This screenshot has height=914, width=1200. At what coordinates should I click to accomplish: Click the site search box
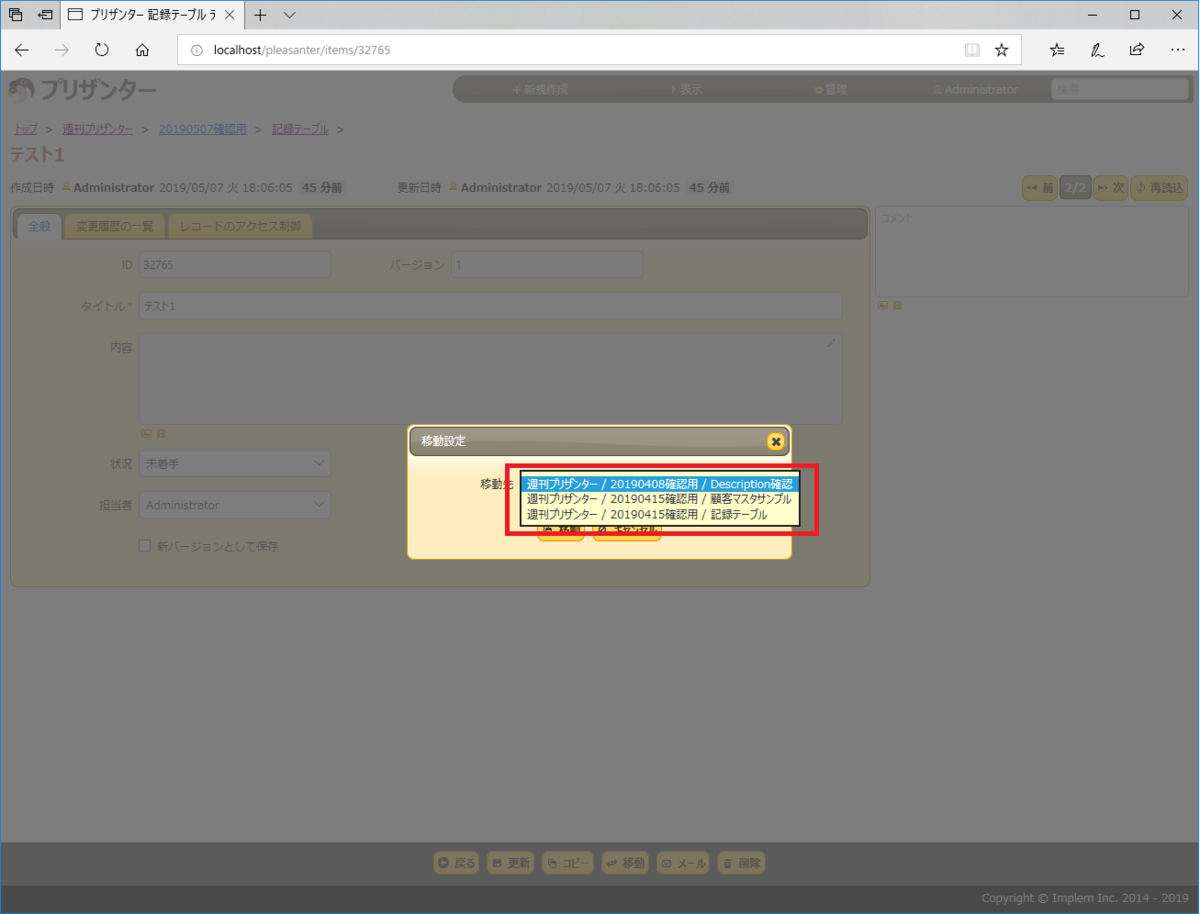point(1120,89)
